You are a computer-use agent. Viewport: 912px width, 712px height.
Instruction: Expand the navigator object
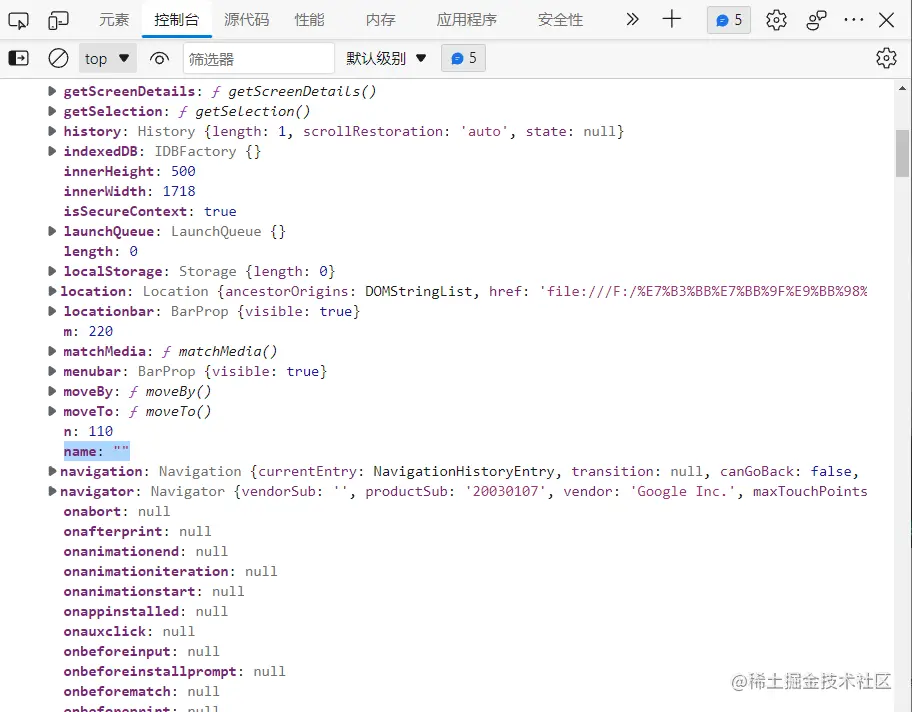point(52,492)
